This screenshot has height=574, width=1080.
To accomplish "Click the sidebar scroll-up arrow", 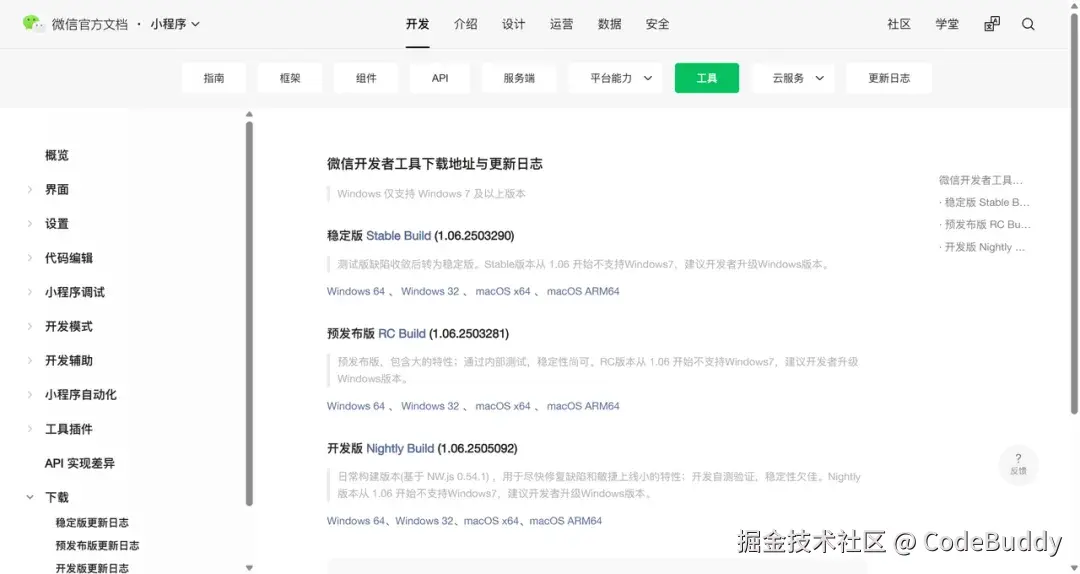I will click(x=249, y=114).
